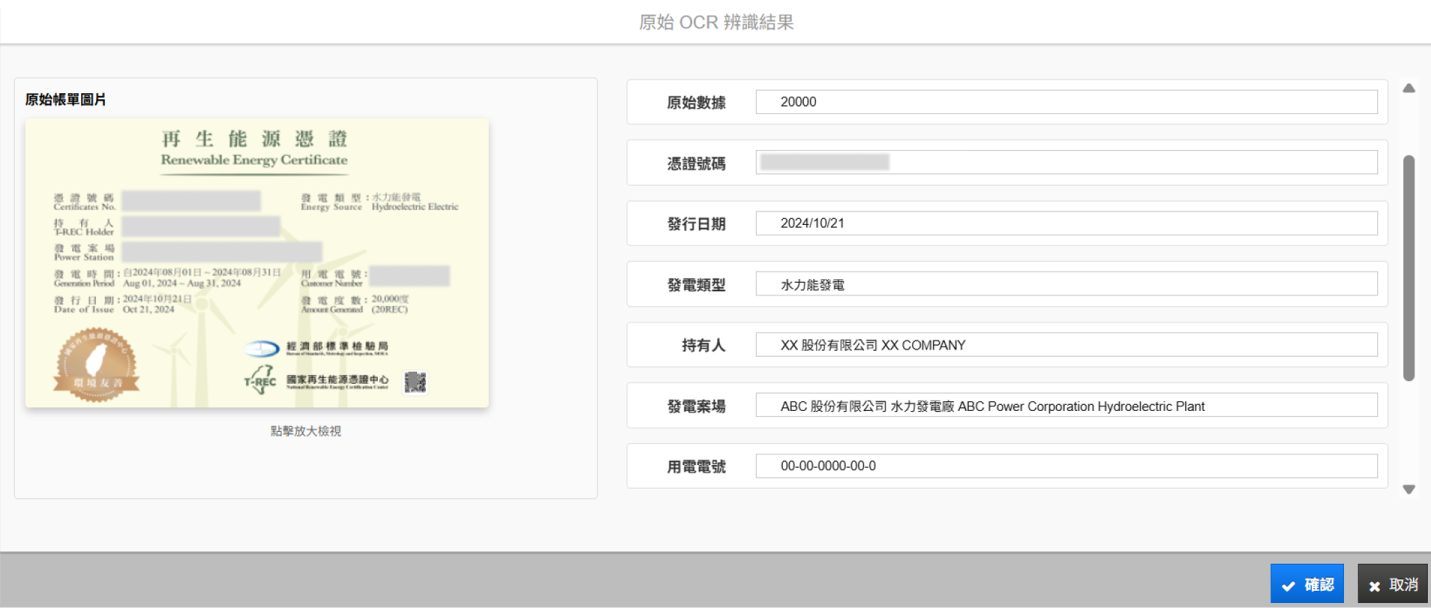Open the renewable energy certificate thumbnail
Screen dimensions: 1431x608
(257, 263)
